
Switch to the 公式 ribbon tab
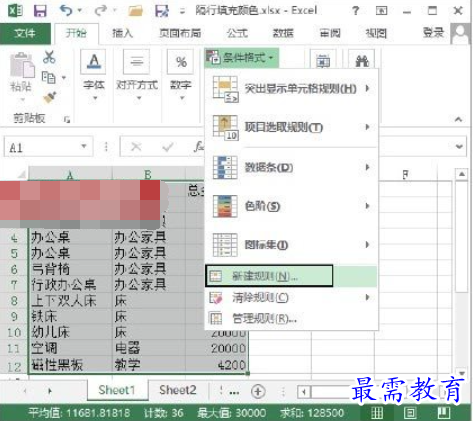click(x=237, y=33)
